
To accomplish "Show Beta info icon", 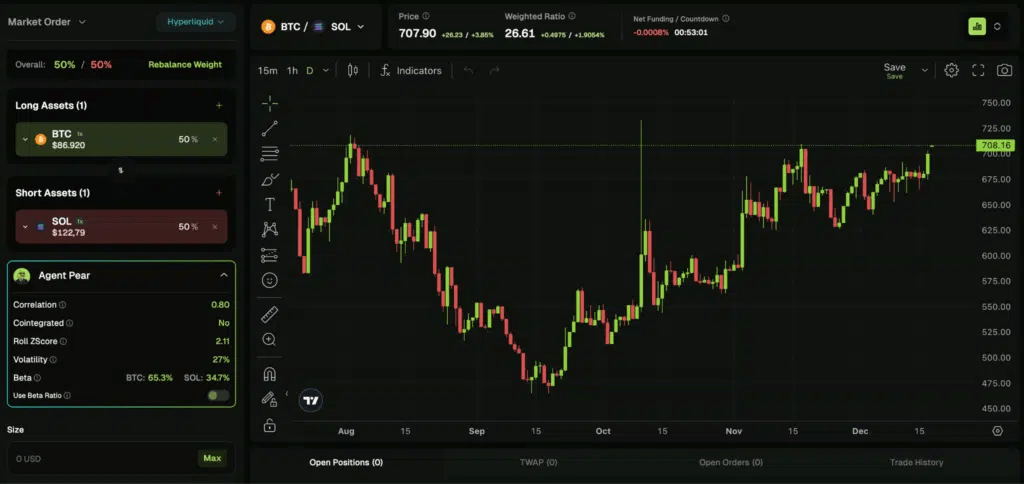I will (x=37, y=378).
